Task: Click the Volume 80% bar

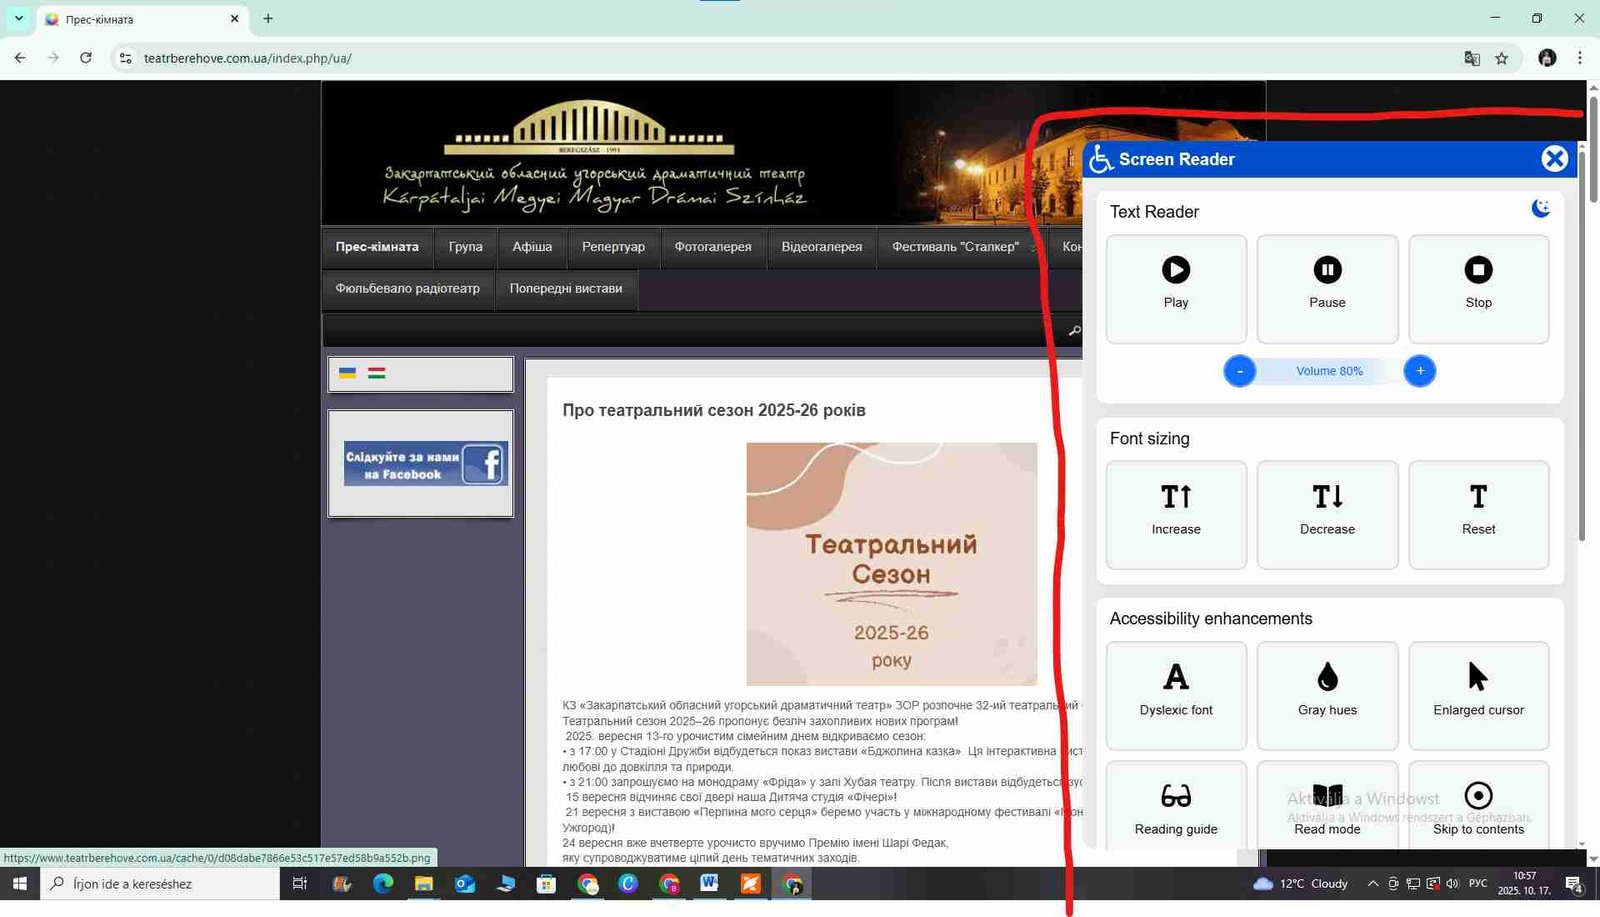Action: [x=1329, y=371]
